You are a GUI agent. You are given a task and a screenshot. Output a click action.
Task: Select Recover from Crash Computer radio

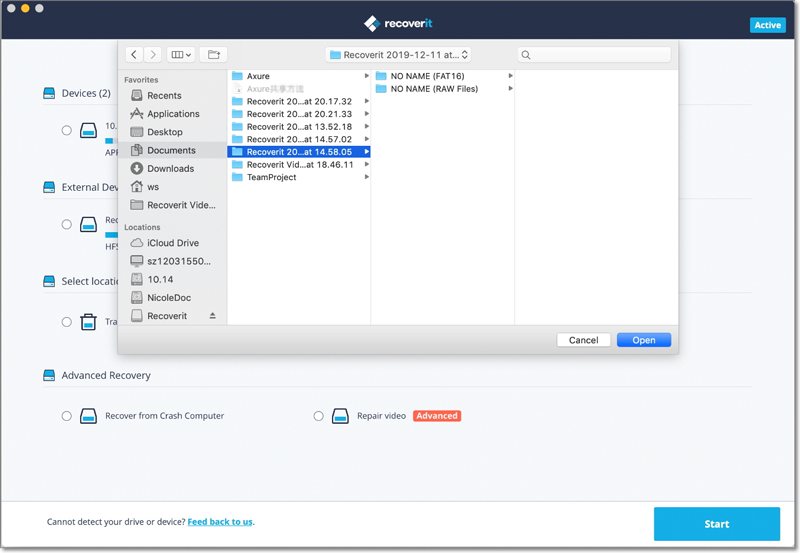66,416
